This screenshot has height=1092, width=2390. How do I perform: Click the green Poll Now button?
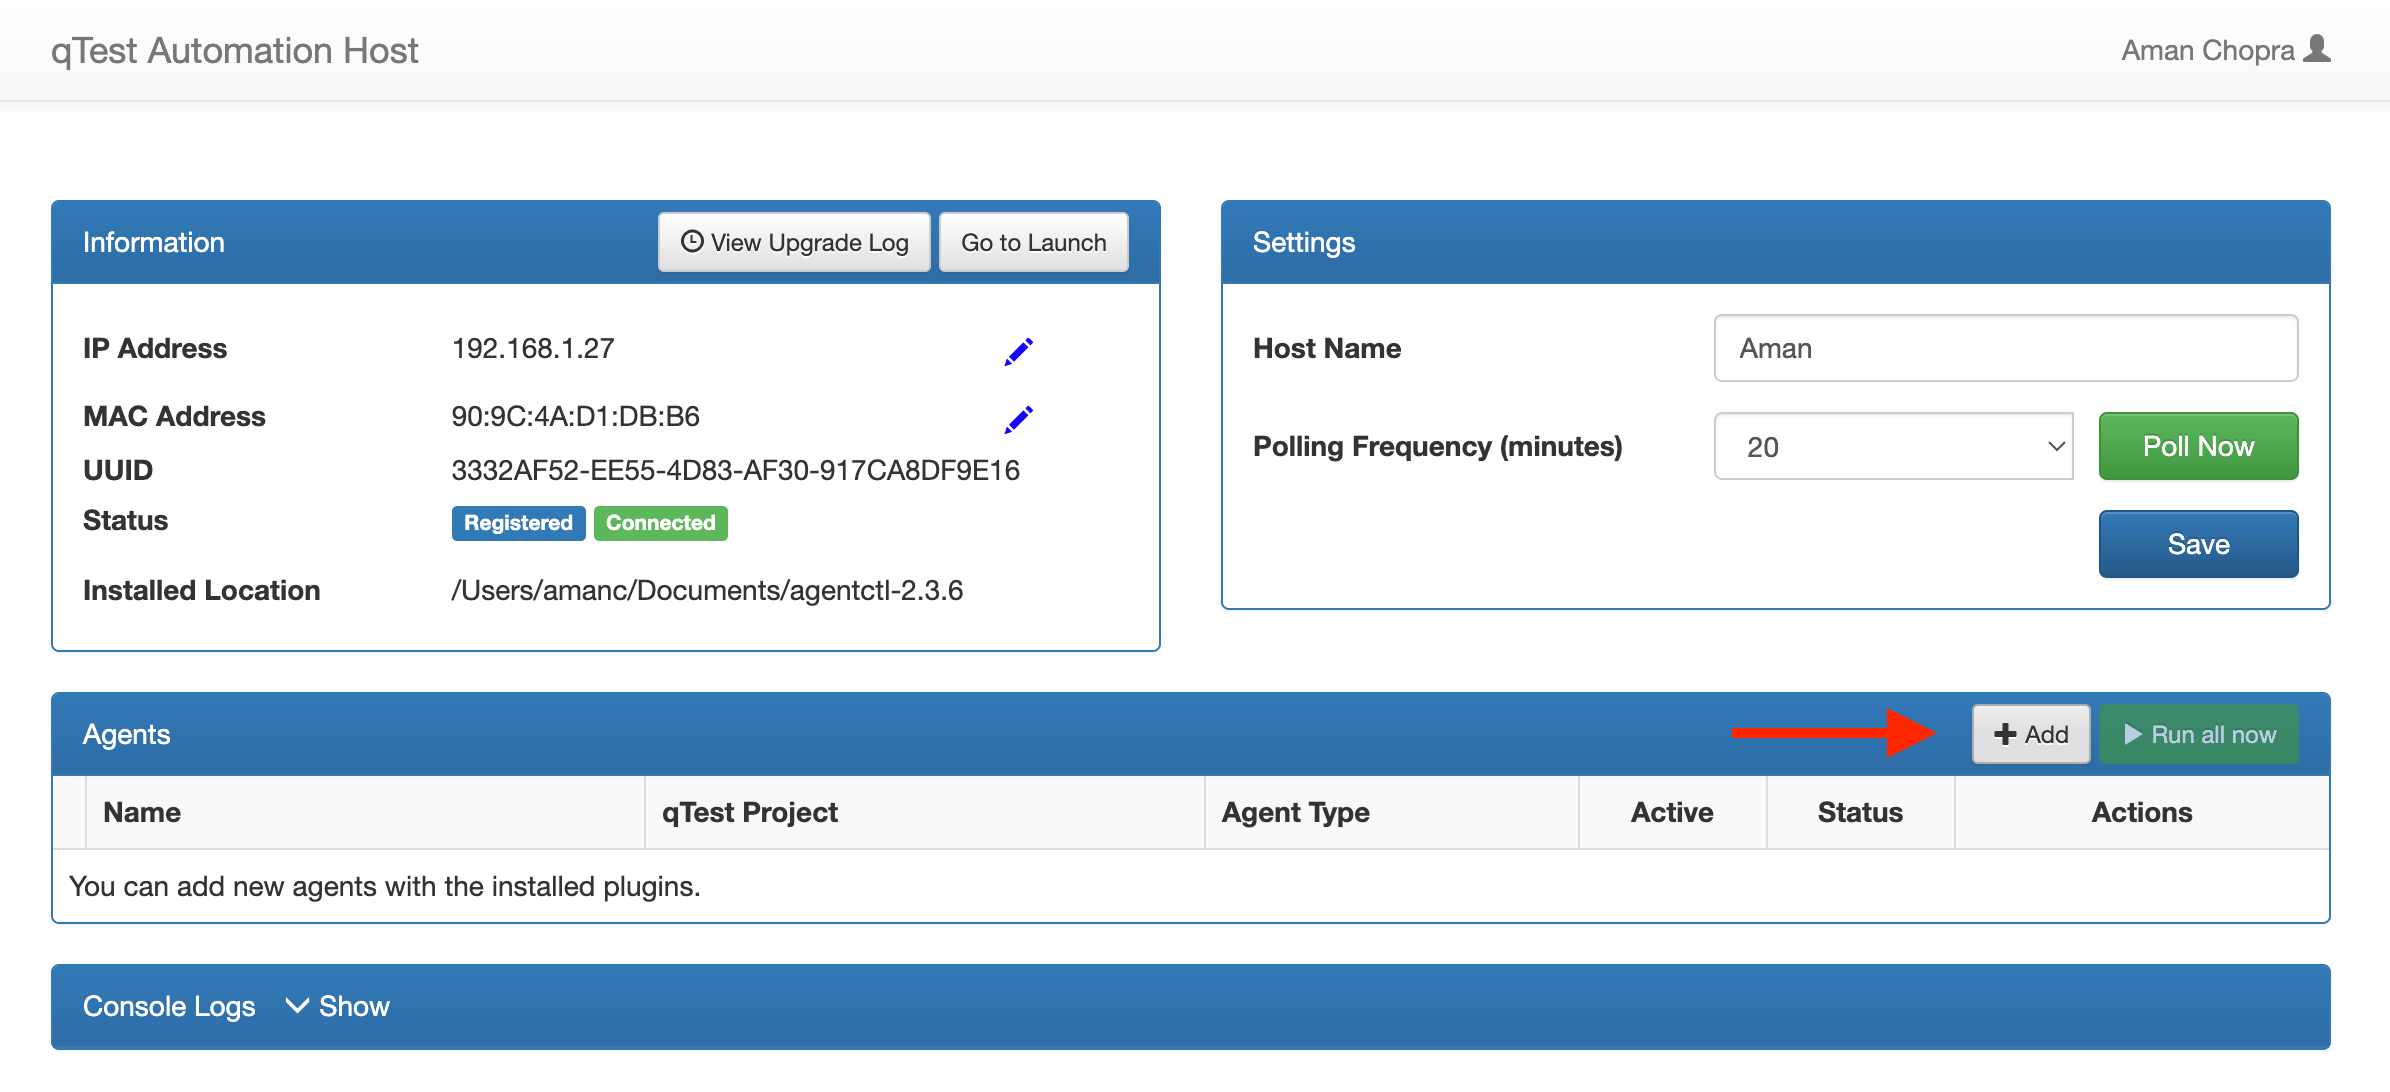[x=2197, y=446]
